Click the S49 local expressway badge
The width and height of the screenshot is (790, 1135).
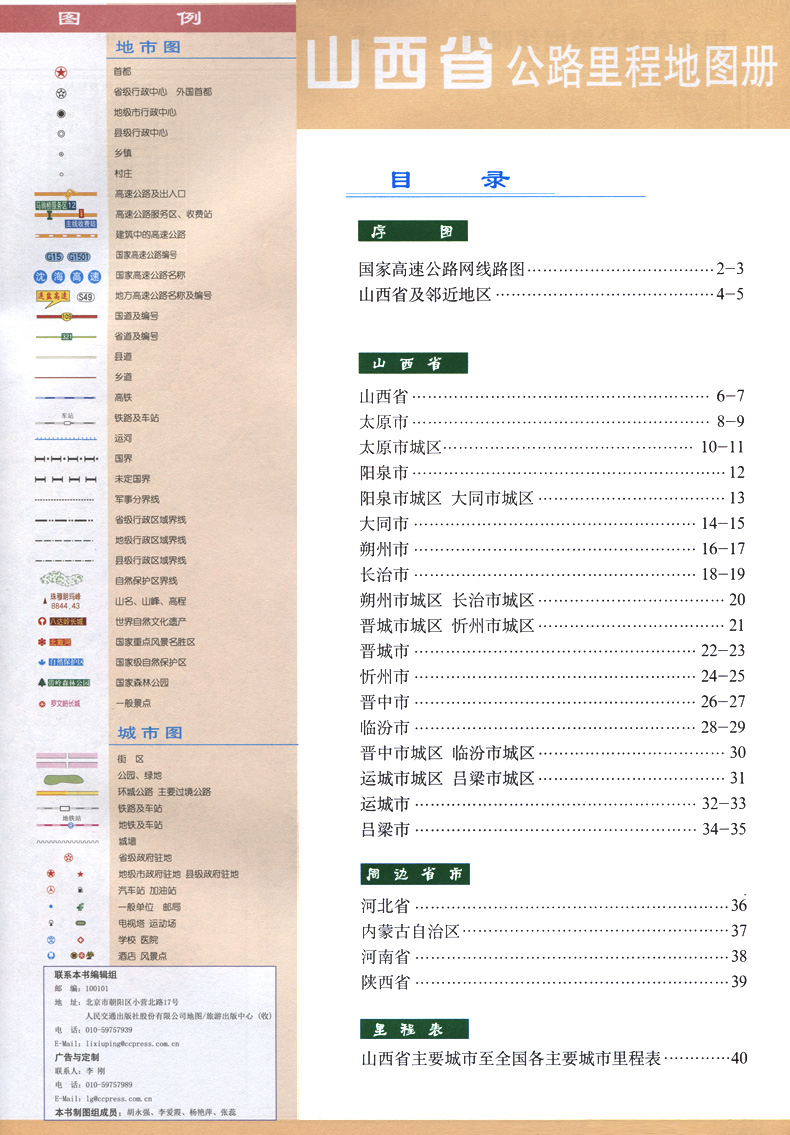tap(85, 297)
